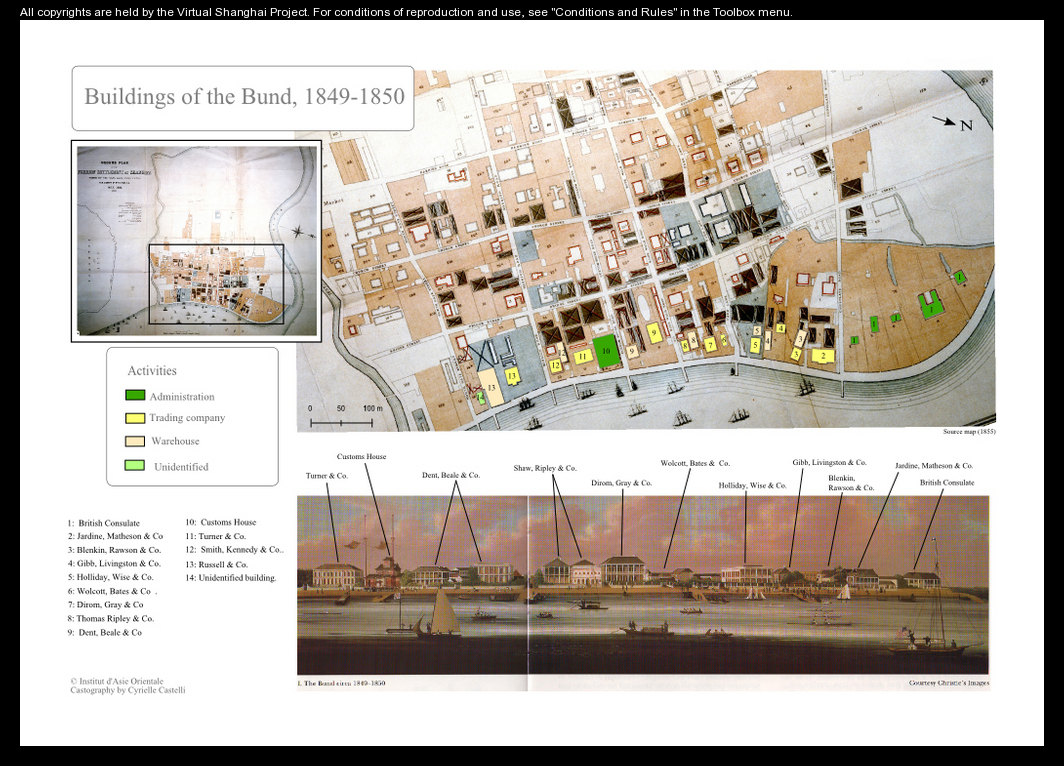The image size is (1064, 766).
Task: Click the 100 m scale bar
Action: pos(340,421)
